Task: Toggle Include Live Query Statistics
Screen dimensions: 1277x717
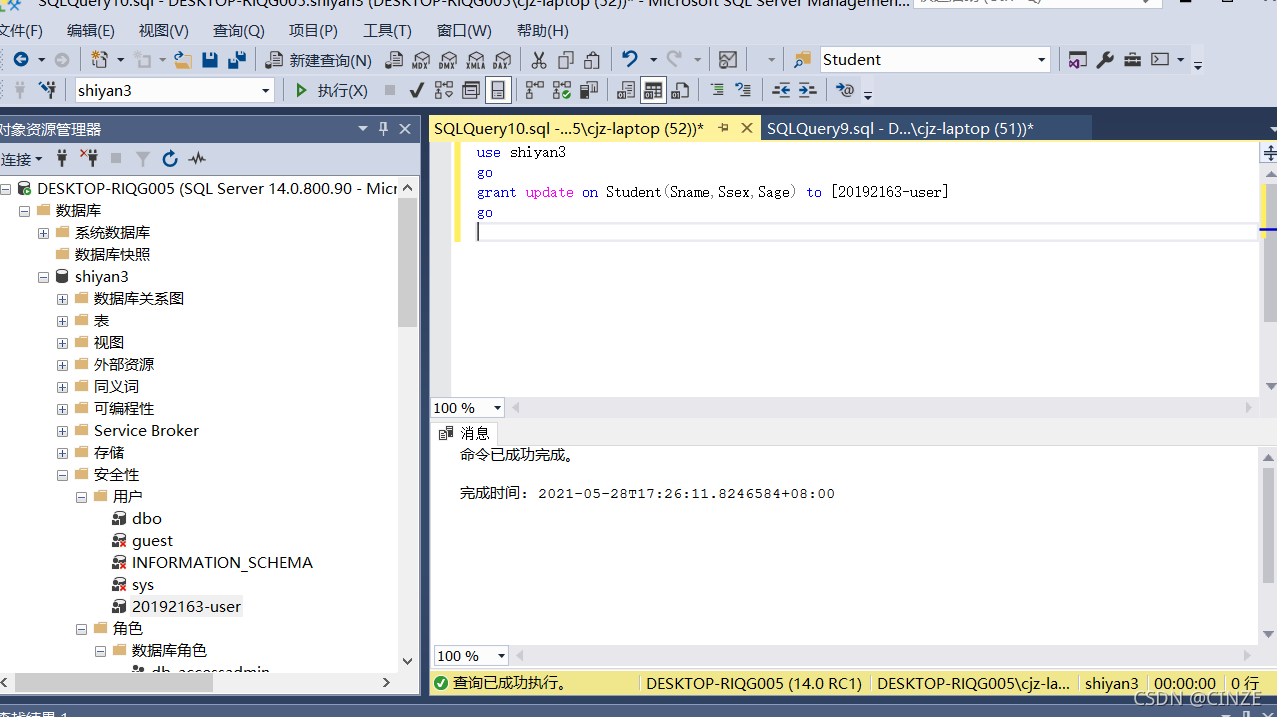Action: [x=562, y=90]
